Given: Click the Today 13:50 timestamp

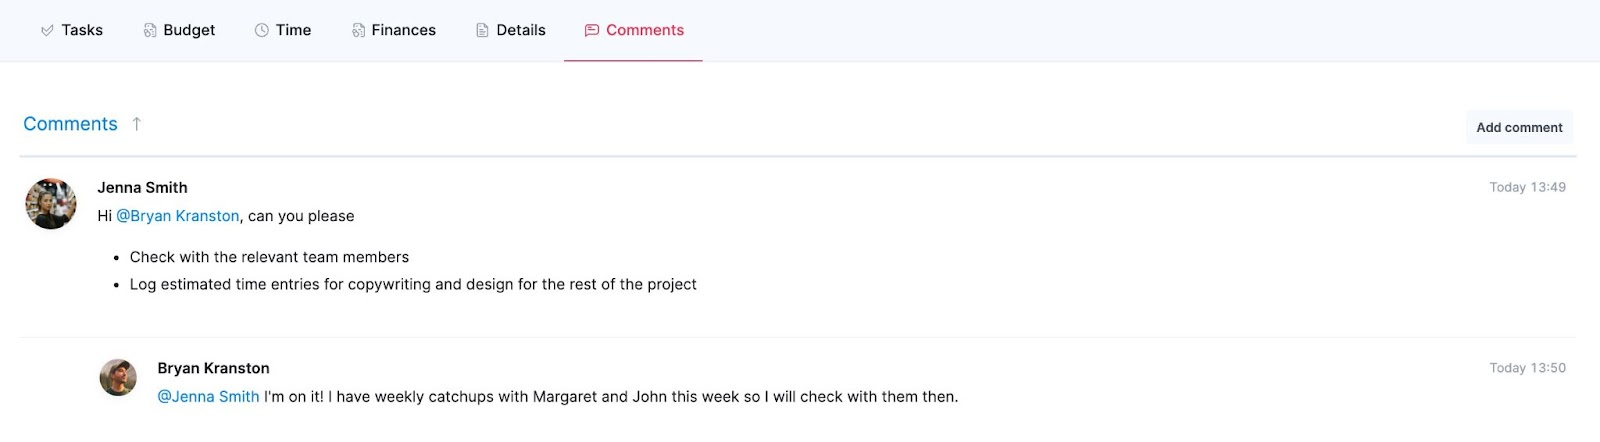Looking at the screenshot, I should click(1527, 368).
